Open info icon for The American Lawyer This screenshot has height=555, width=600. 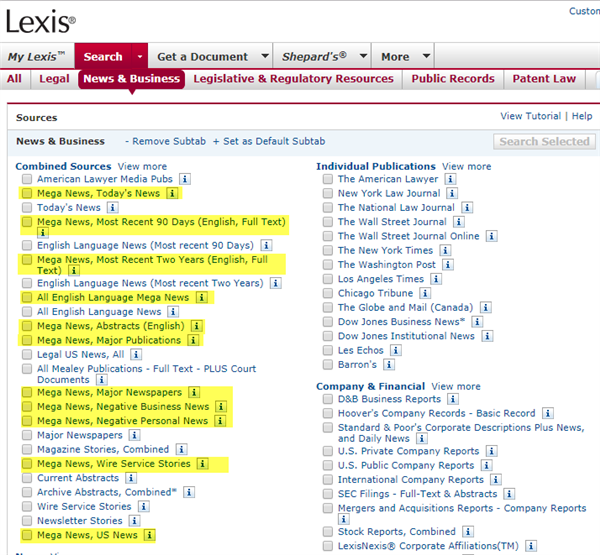point(450,179)
